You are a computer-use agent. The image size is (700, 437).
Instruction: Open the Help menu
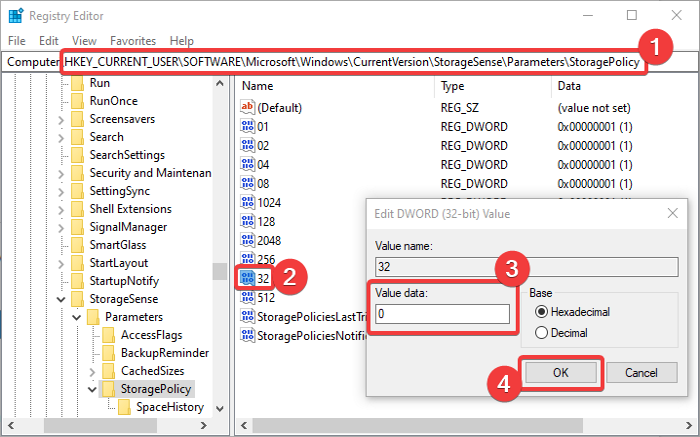click(x=182, y=41)
